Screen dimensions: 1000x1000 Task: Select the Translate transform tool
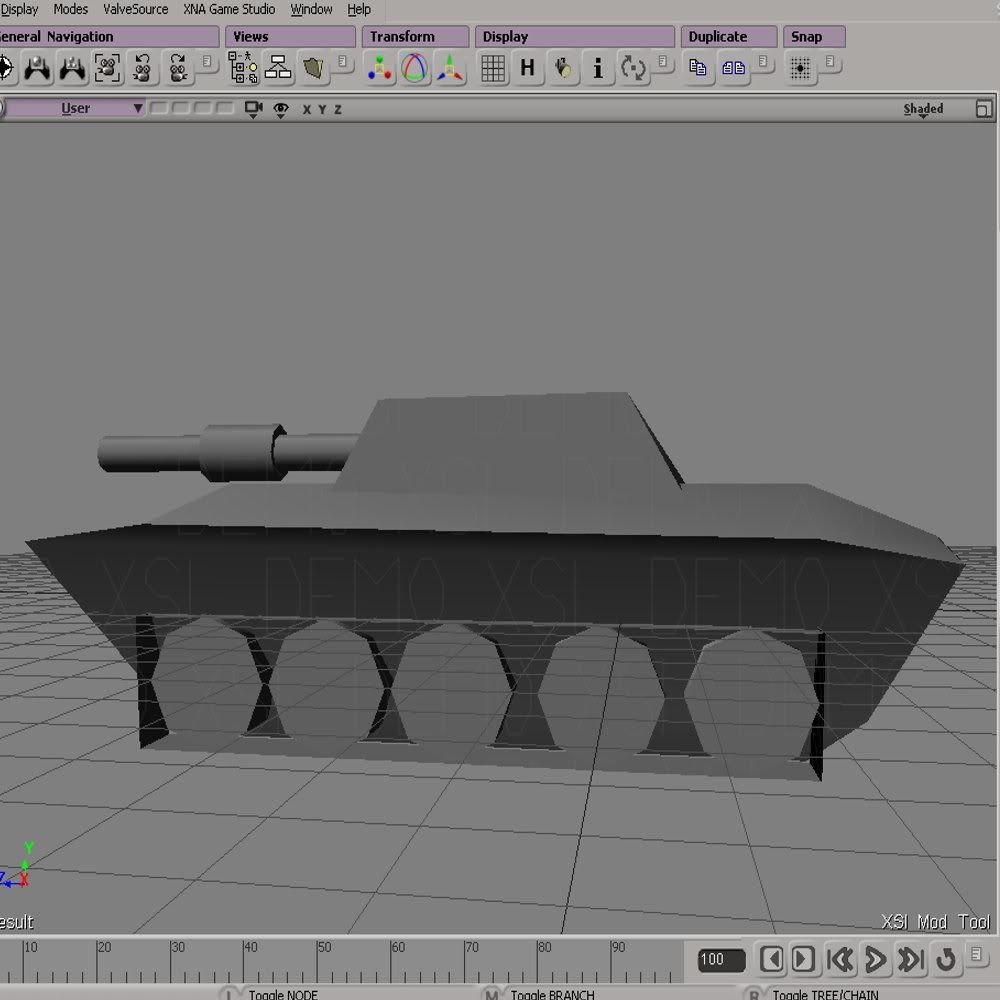point(450,68)
